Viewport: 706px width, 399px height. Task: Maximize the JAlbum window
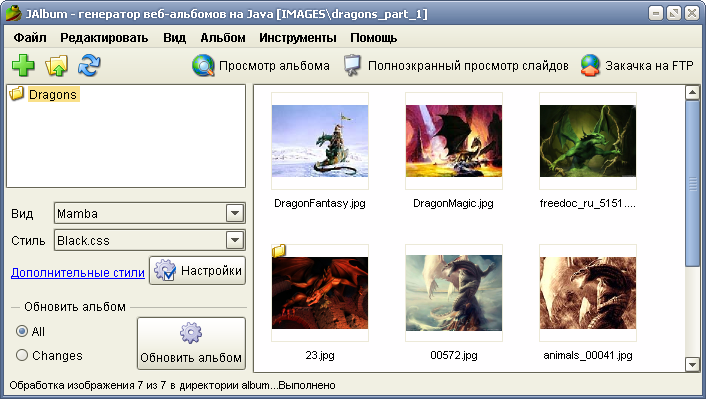674,14
